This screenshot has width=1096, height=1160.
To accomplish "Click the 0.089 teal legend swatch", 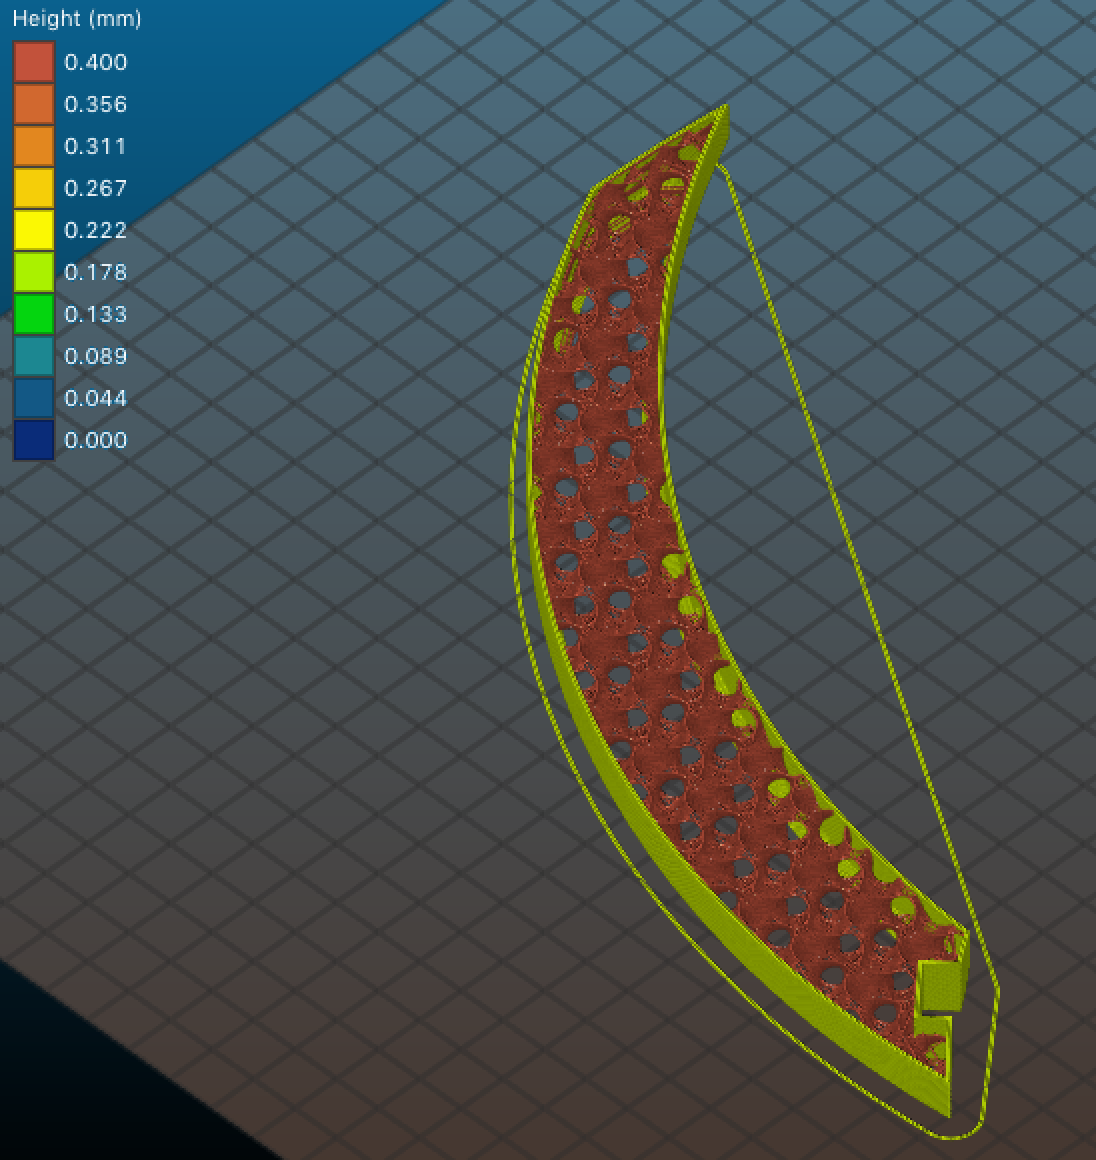I will pyautogui.click(x=34, y=356).
